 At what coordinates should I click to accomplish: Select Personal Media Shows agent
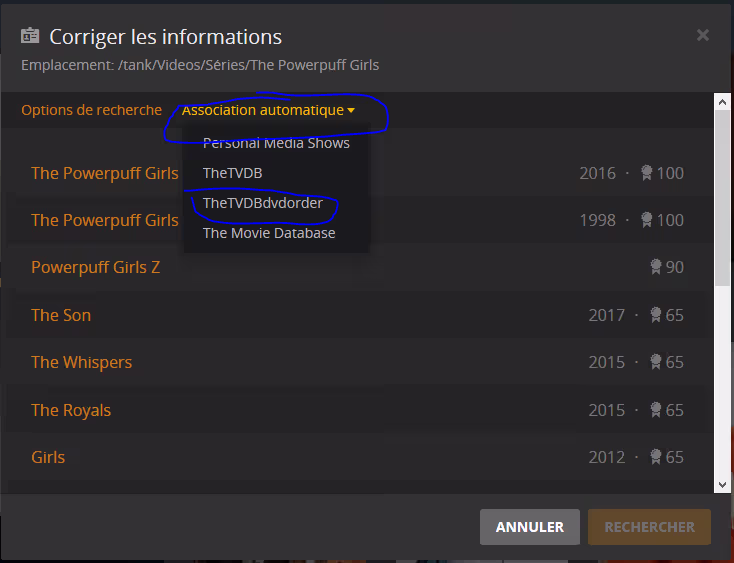click(x=276, y=143)
